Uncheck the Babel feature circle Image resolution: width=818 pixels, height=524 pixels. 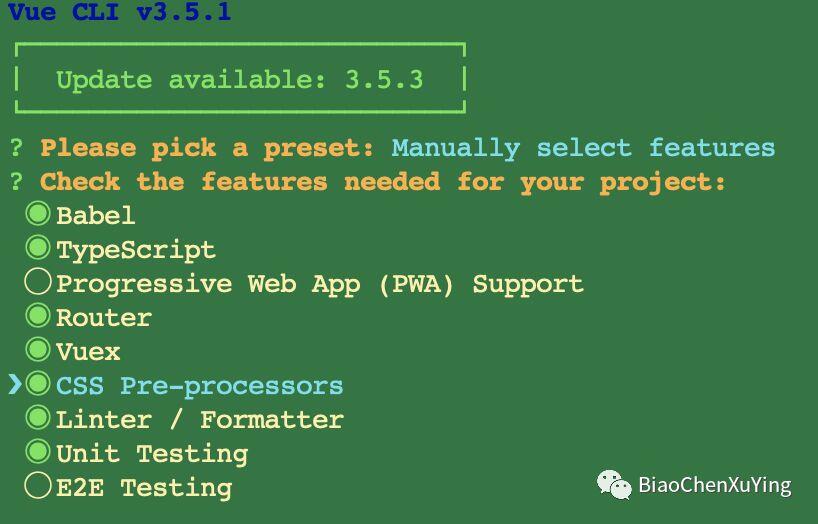[x=38, y=214]
